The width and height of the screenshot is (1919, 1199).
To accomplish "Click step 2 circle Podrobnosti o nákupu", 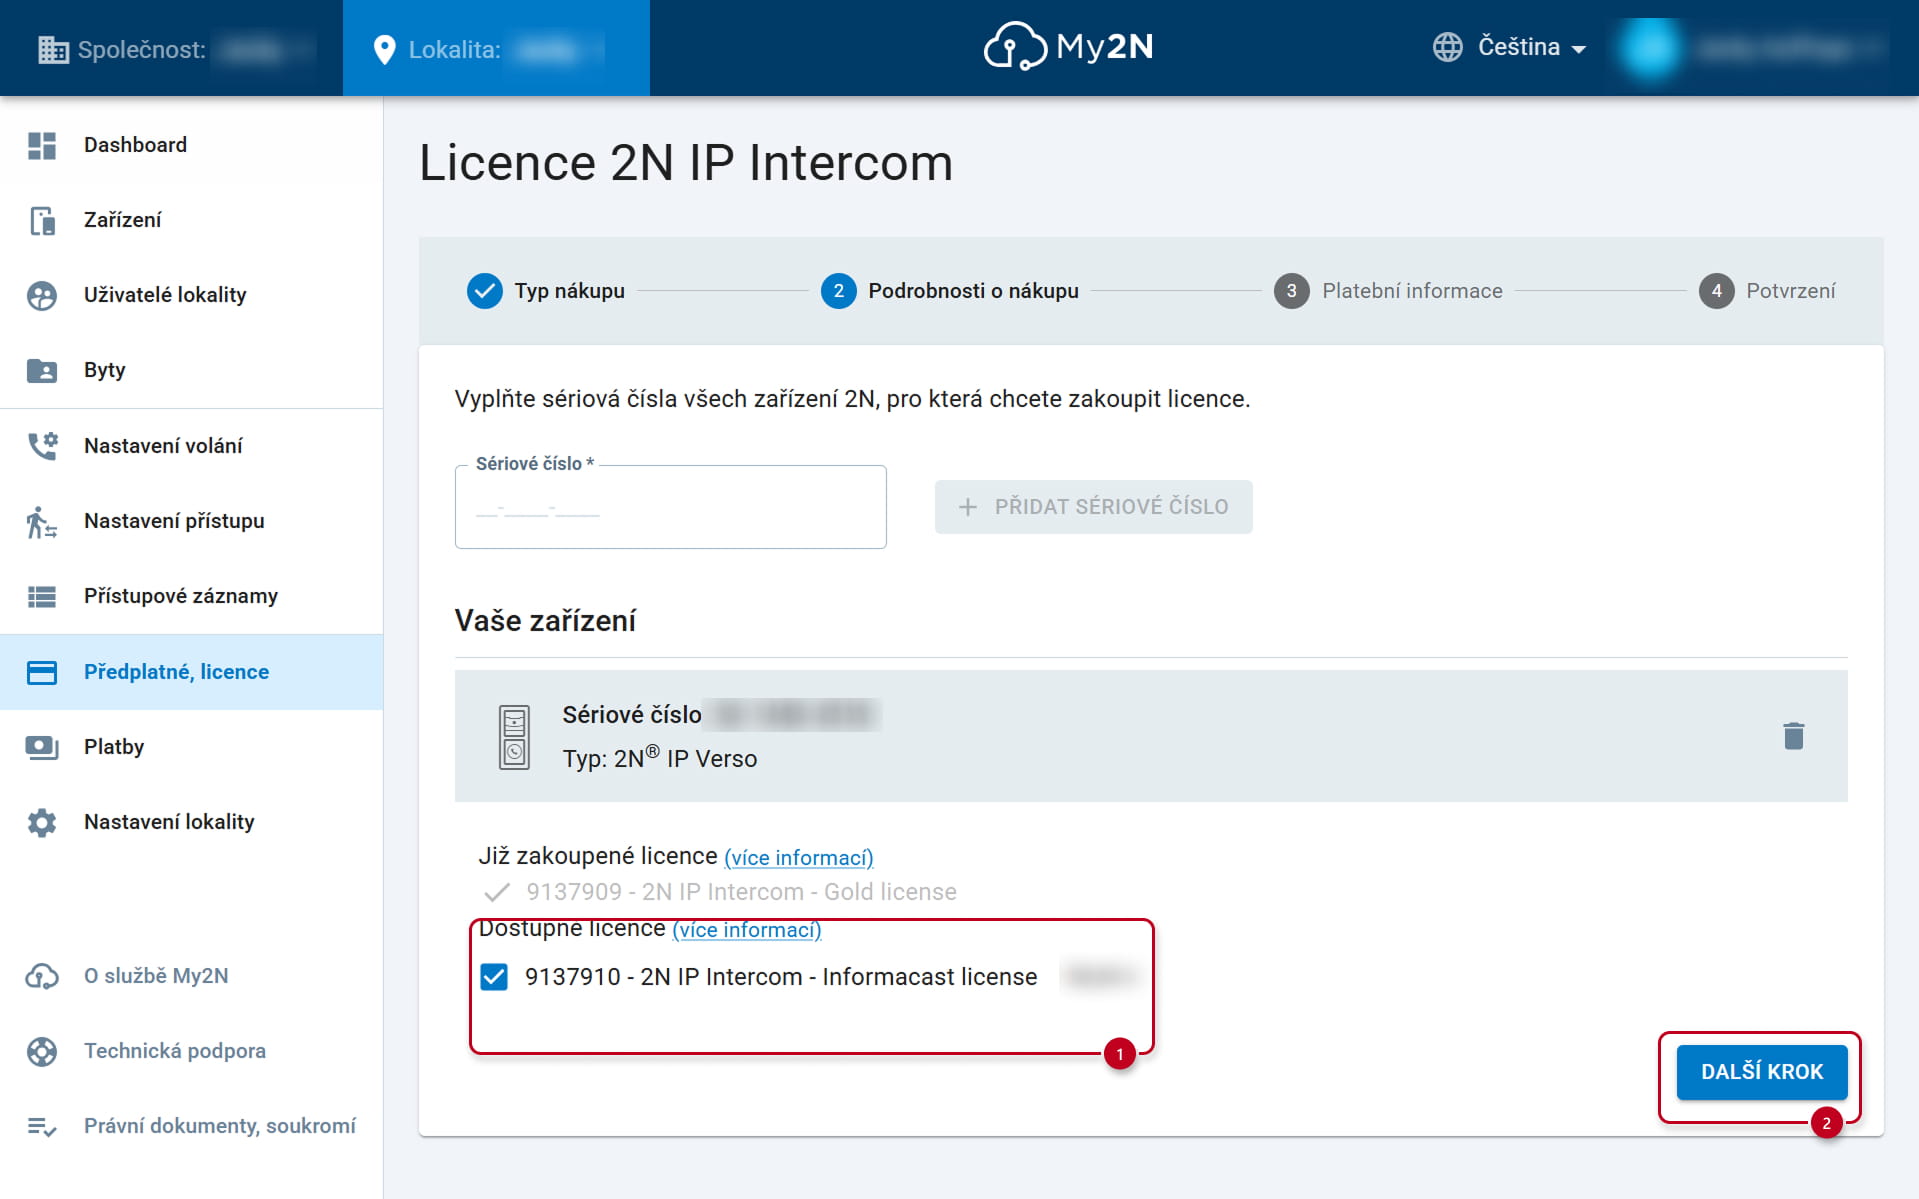I will tap(838, 291).
